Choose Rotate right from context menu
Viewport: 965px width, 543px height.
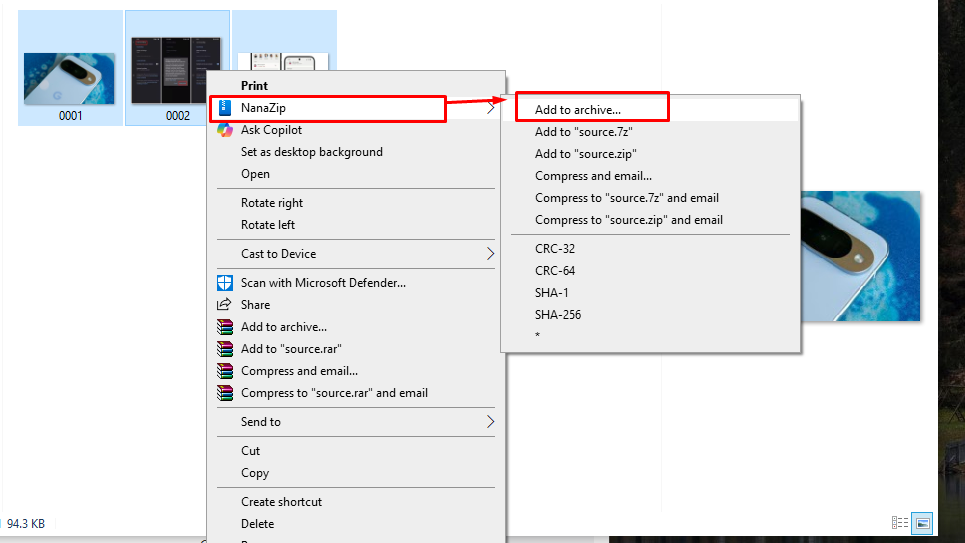(272, 203)
